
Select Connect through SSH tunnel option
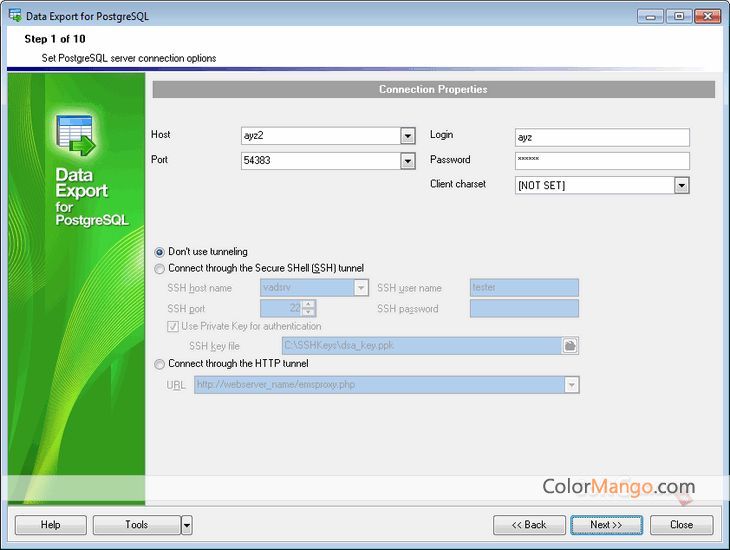click(x=160, y=269)
